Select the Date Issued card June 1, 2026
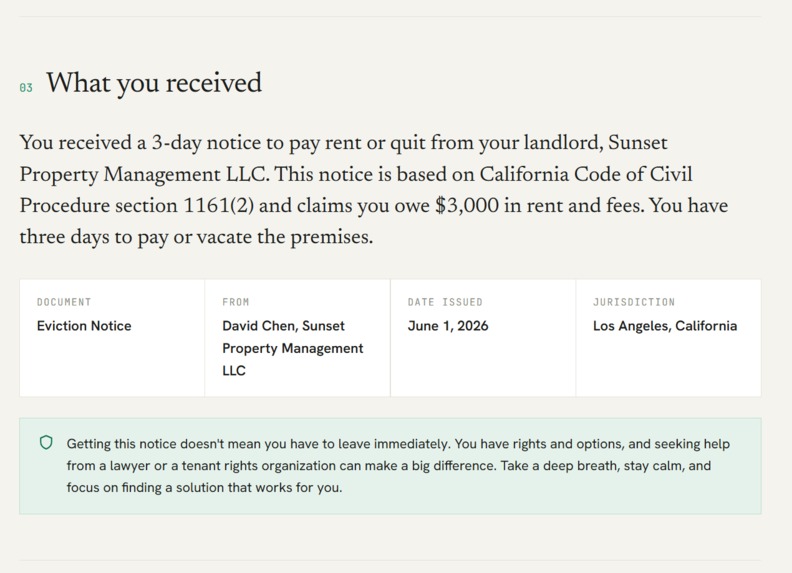The image size is (792, 573). click(x=483, y=338)
